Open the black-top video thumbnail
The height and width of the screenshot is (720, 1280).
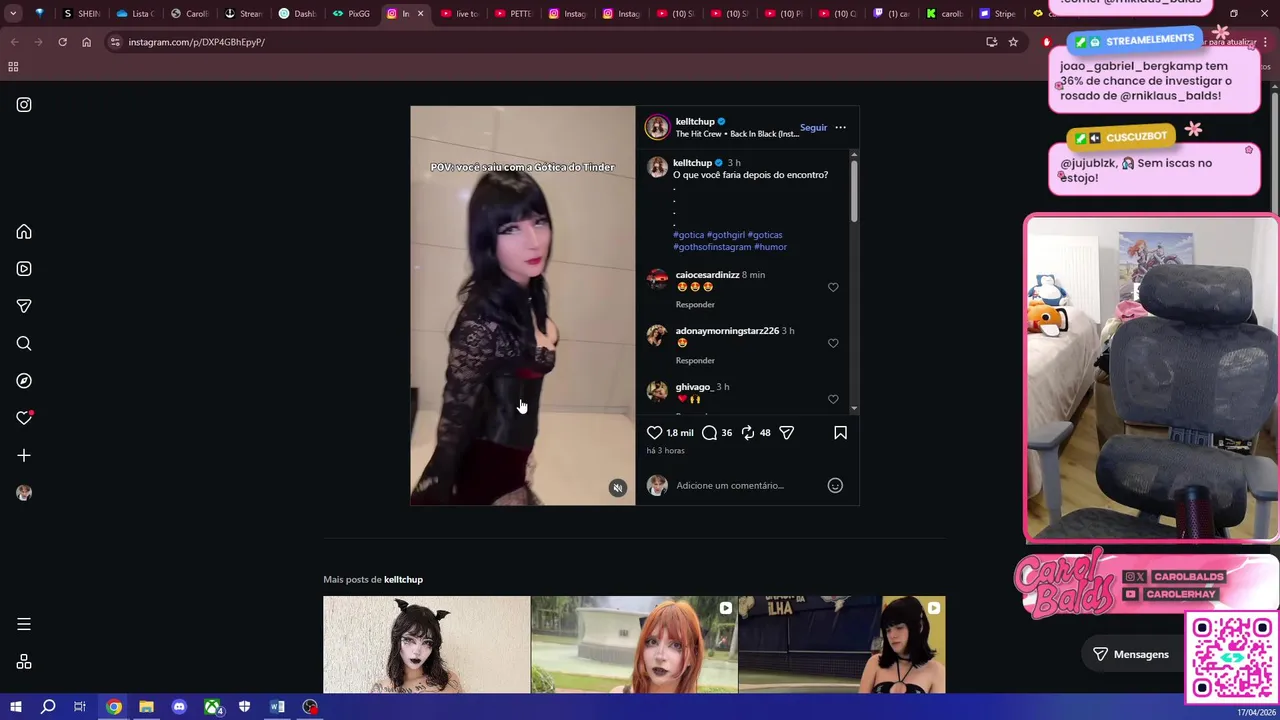(x=842, y=644)
